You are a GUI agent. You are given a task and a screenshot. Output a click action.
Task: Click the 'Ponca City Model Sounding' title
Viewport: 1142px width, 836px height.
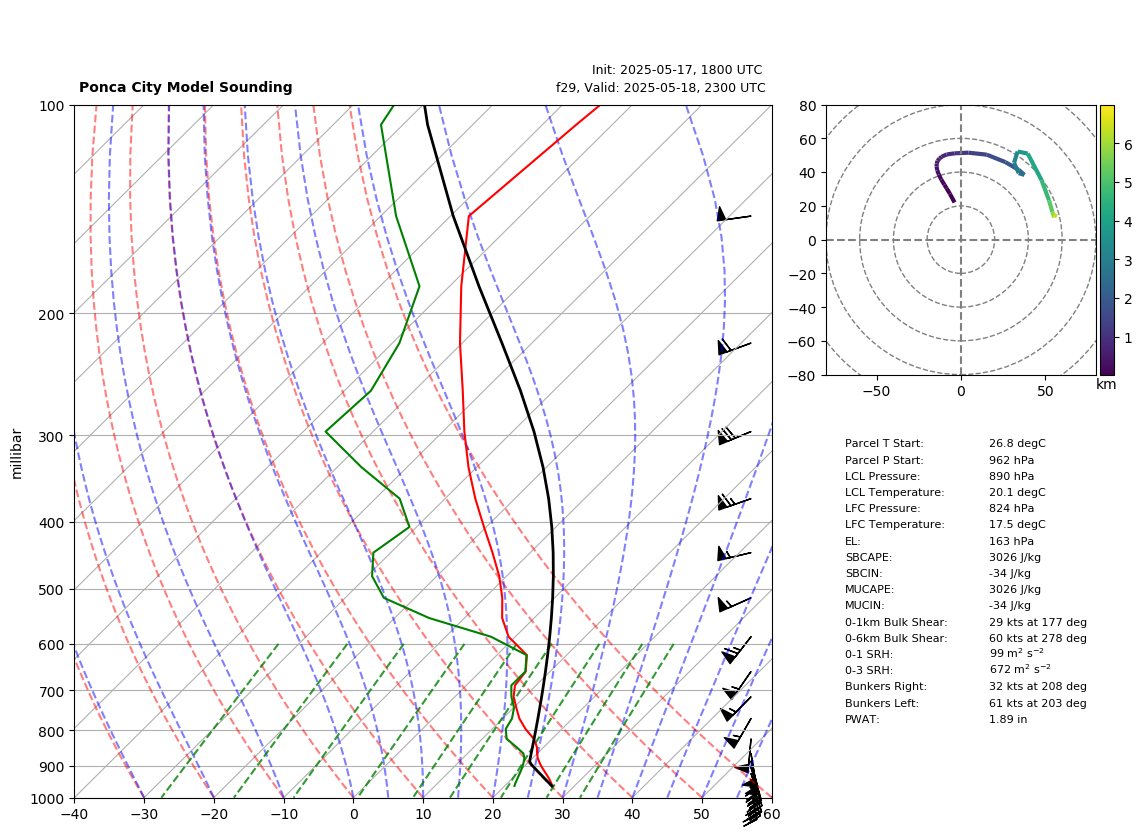[186, 87]
